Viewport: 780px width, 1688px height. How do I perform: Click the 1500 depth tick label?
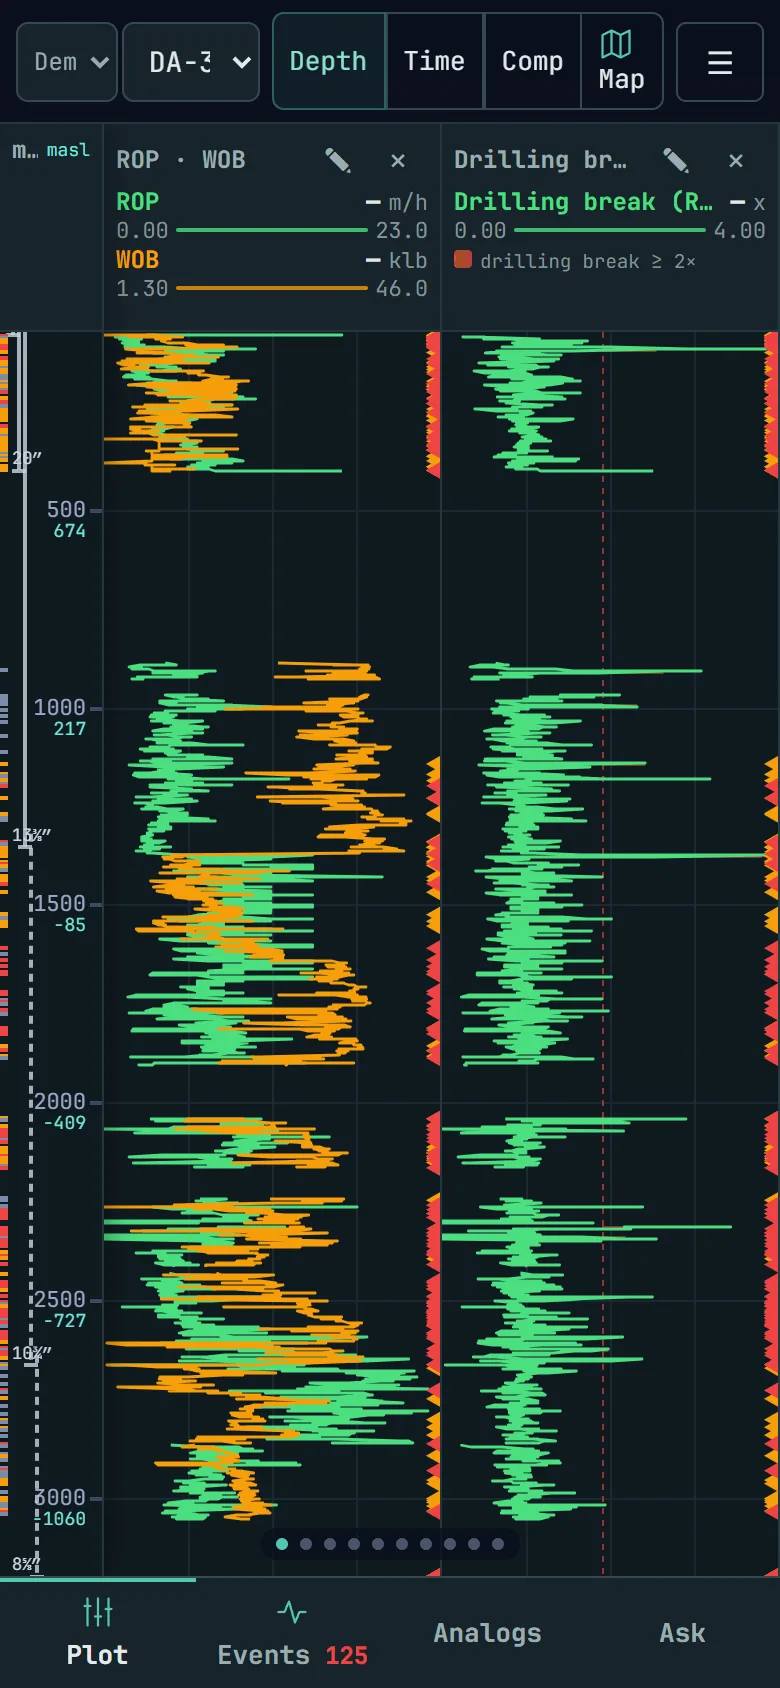60,904
